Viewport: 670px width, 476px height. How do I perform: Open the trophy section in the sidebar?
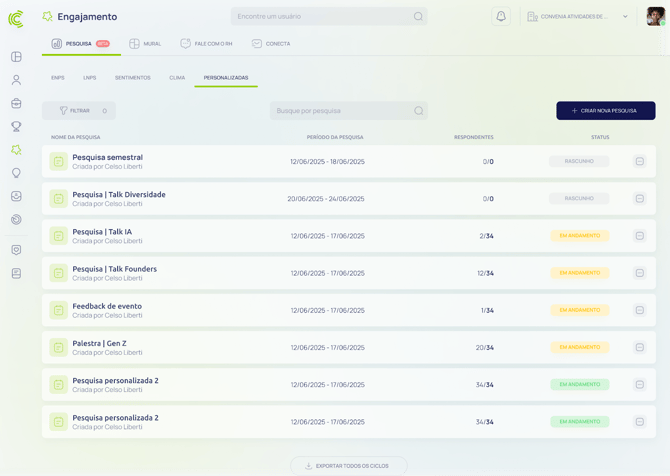point(16,127)
